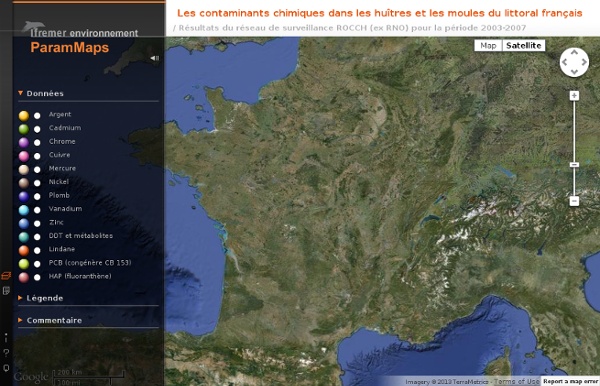Click the ParamMaps title
This screenshot has height=386, width=600.
pyautogui.click(x=70, y=47)
